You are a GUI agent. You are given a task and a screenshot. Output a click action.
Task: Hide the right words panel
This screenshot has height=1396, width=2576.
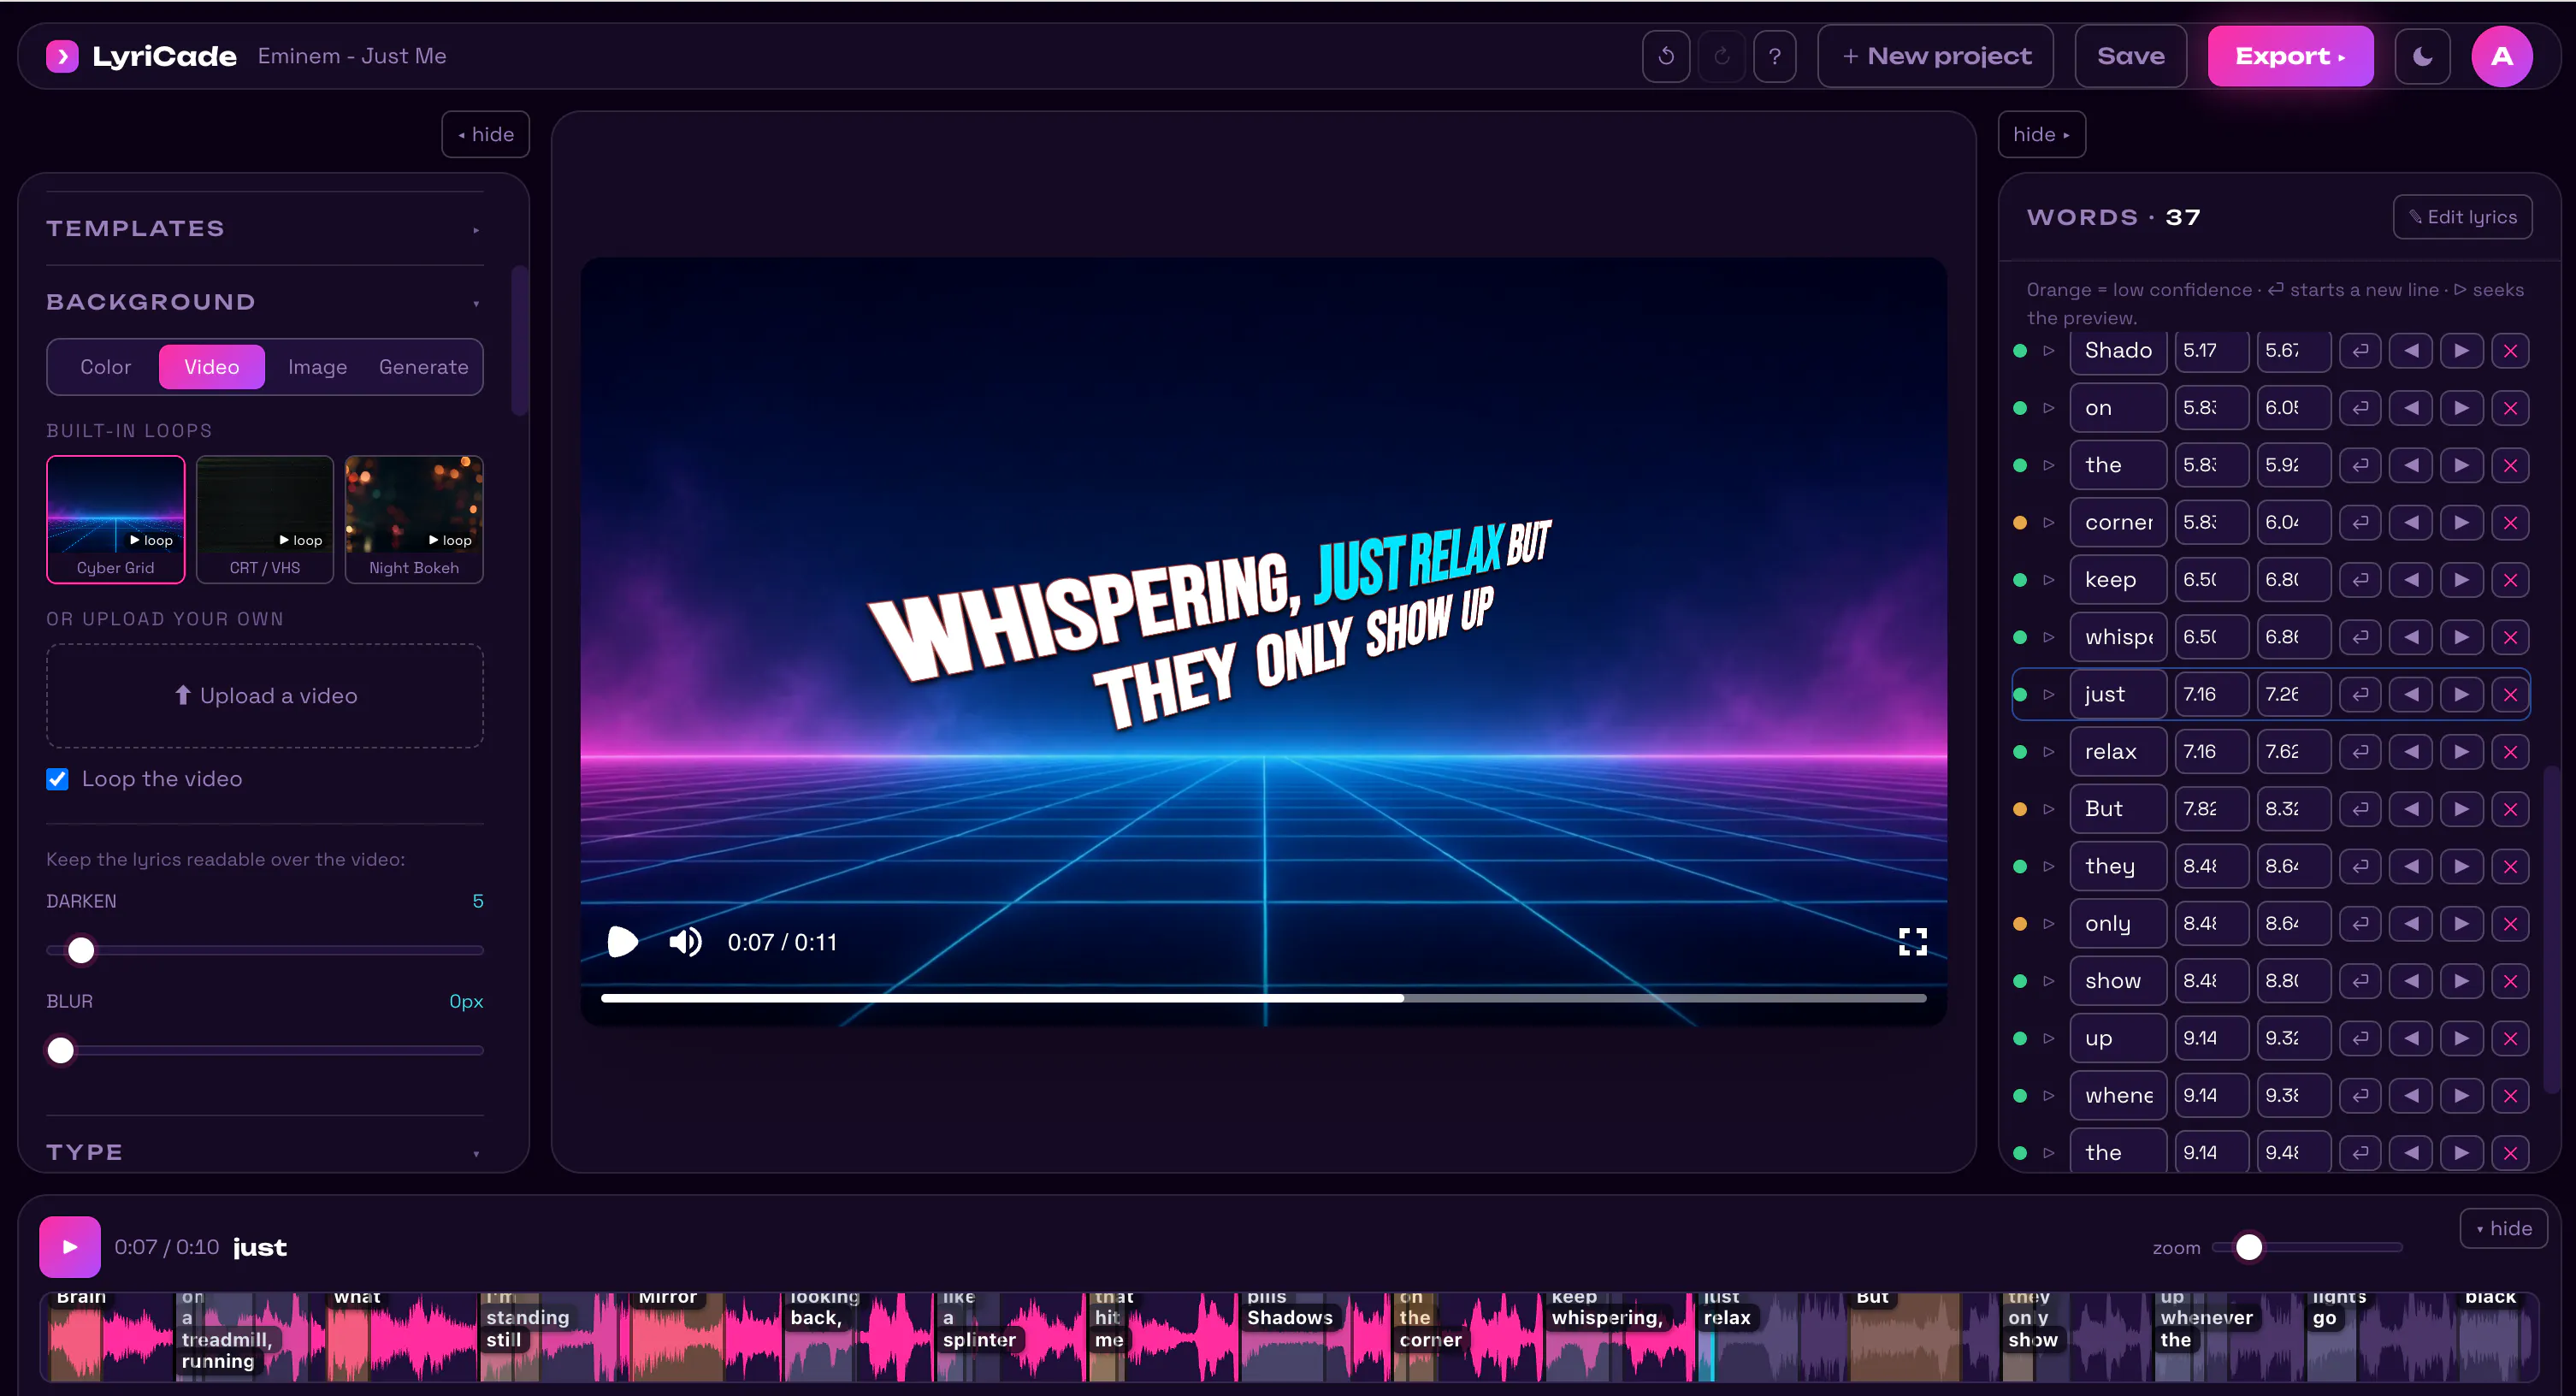point(2041,134)
